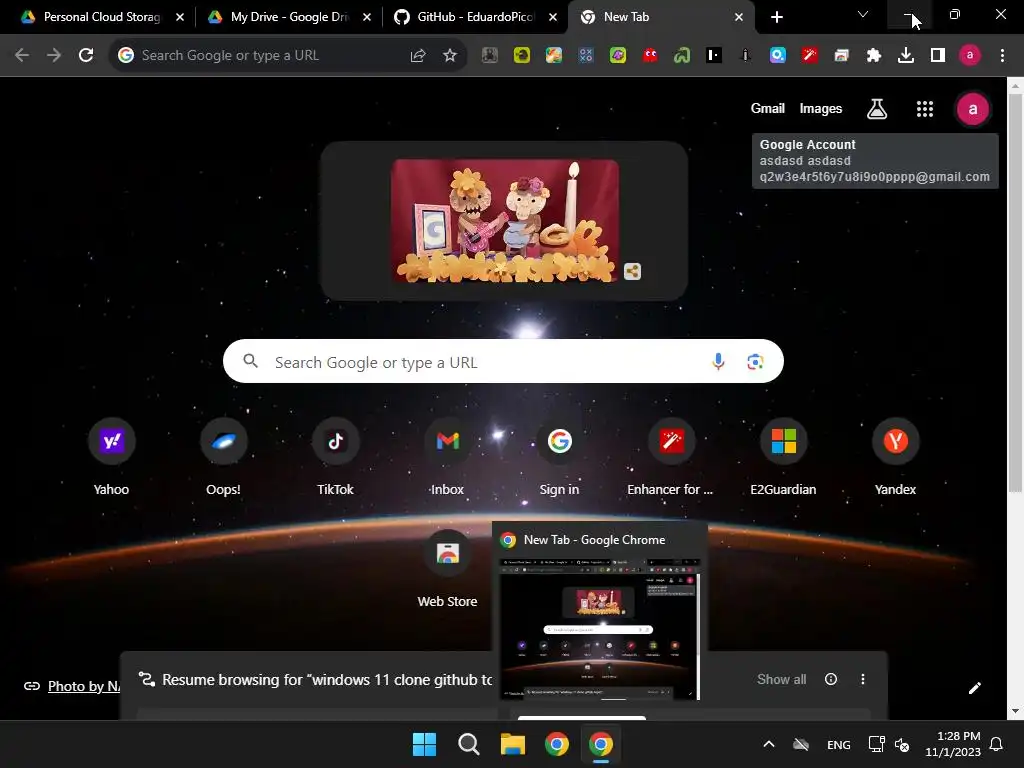Start voice search with the microphone
This screenshot has height=768, width=1024.
click(x=718, y=362)
